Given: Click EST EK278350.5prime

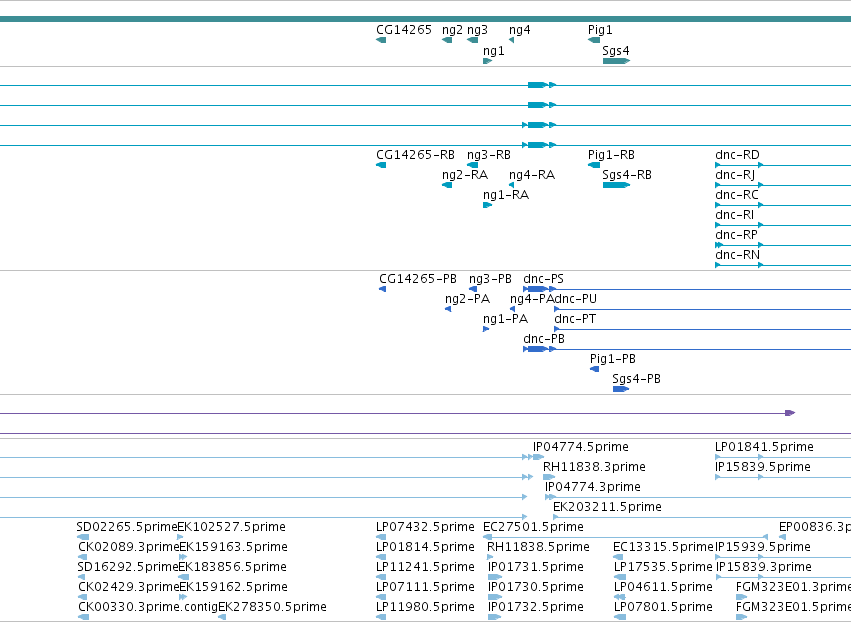Looking at the screenshot, I should 222,617.
